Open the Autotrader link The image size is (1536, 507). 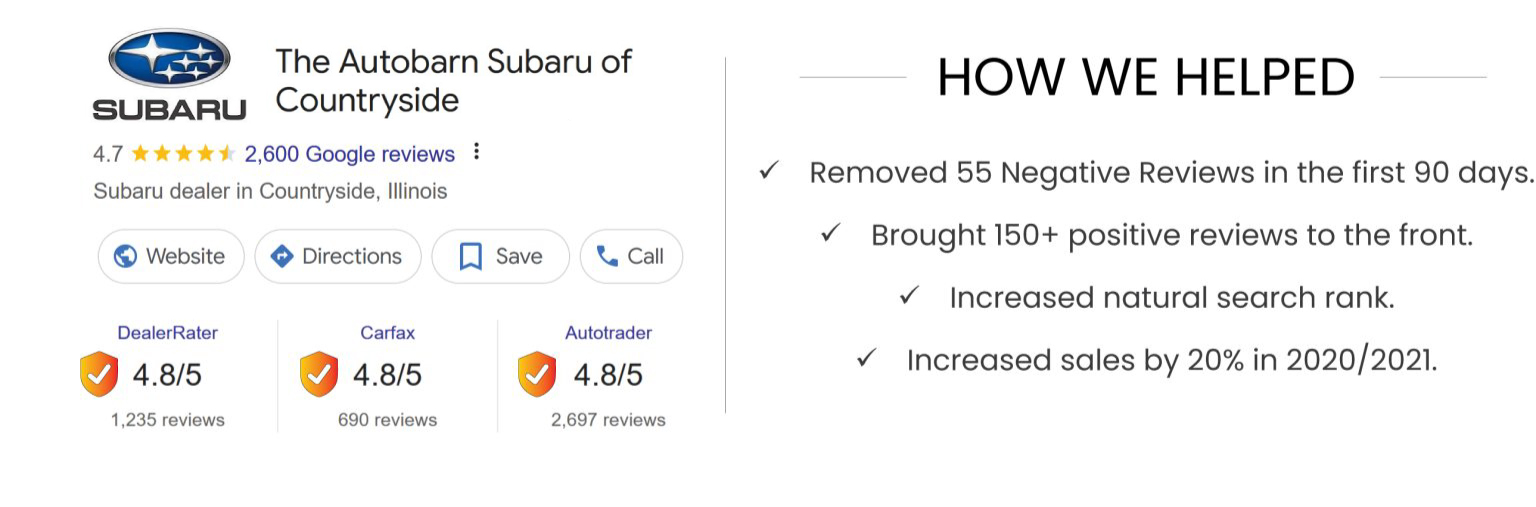point(608,333)
